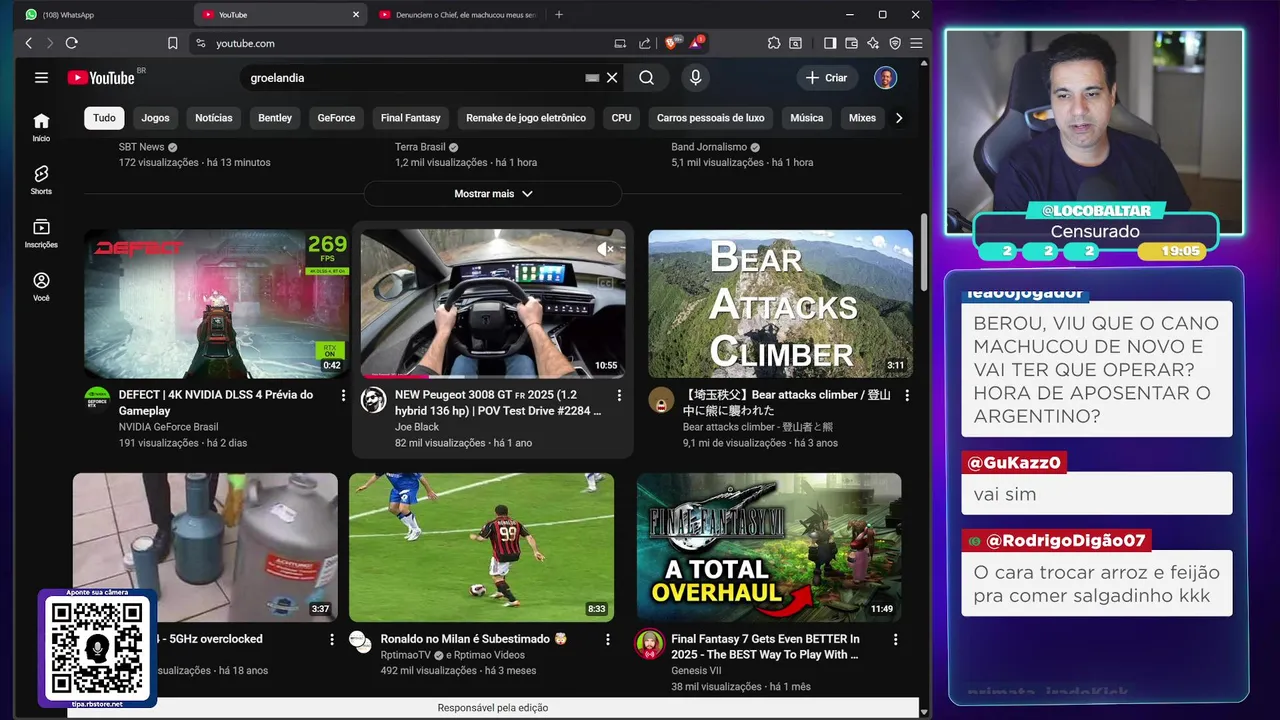
Task: Open the account avatar menu
Action: click(885, 77)
